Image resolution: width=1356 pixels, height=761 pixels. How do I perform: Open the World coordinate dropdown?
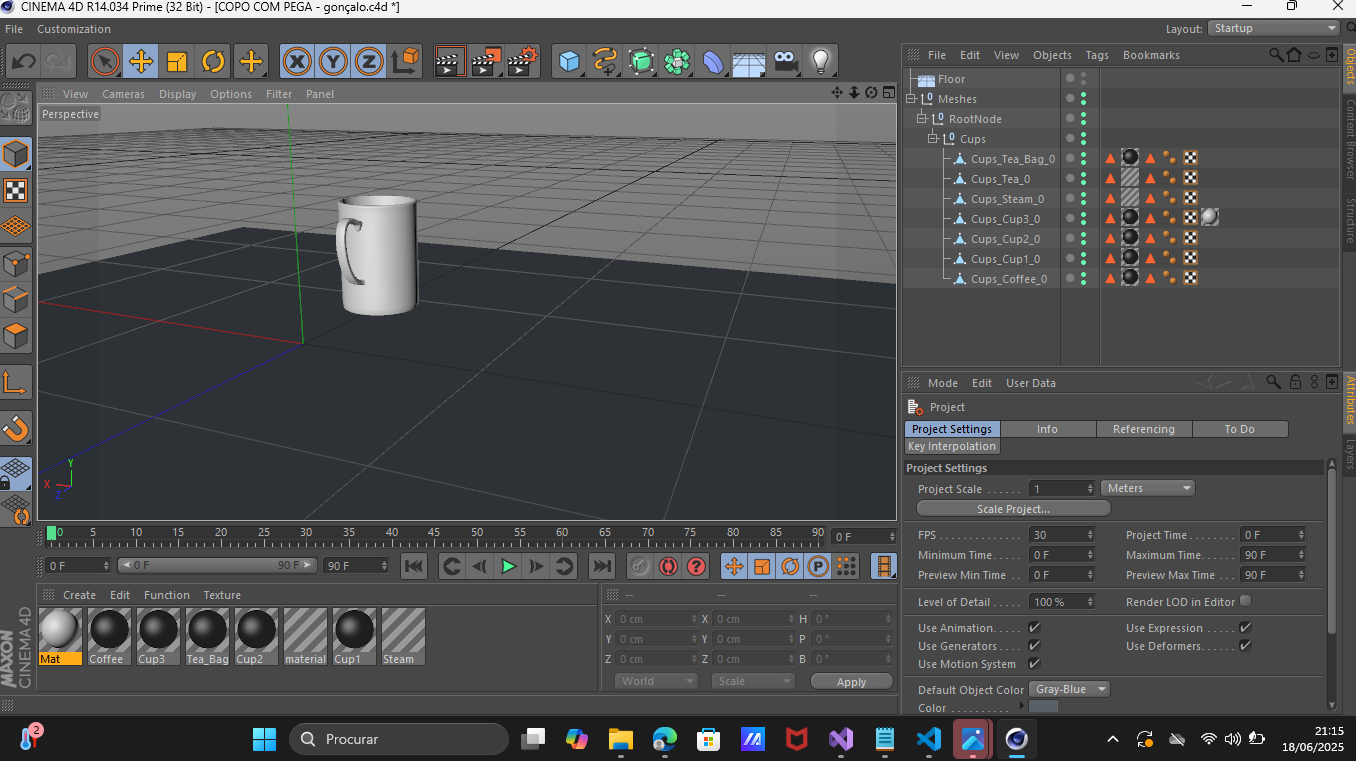[655, 681]
